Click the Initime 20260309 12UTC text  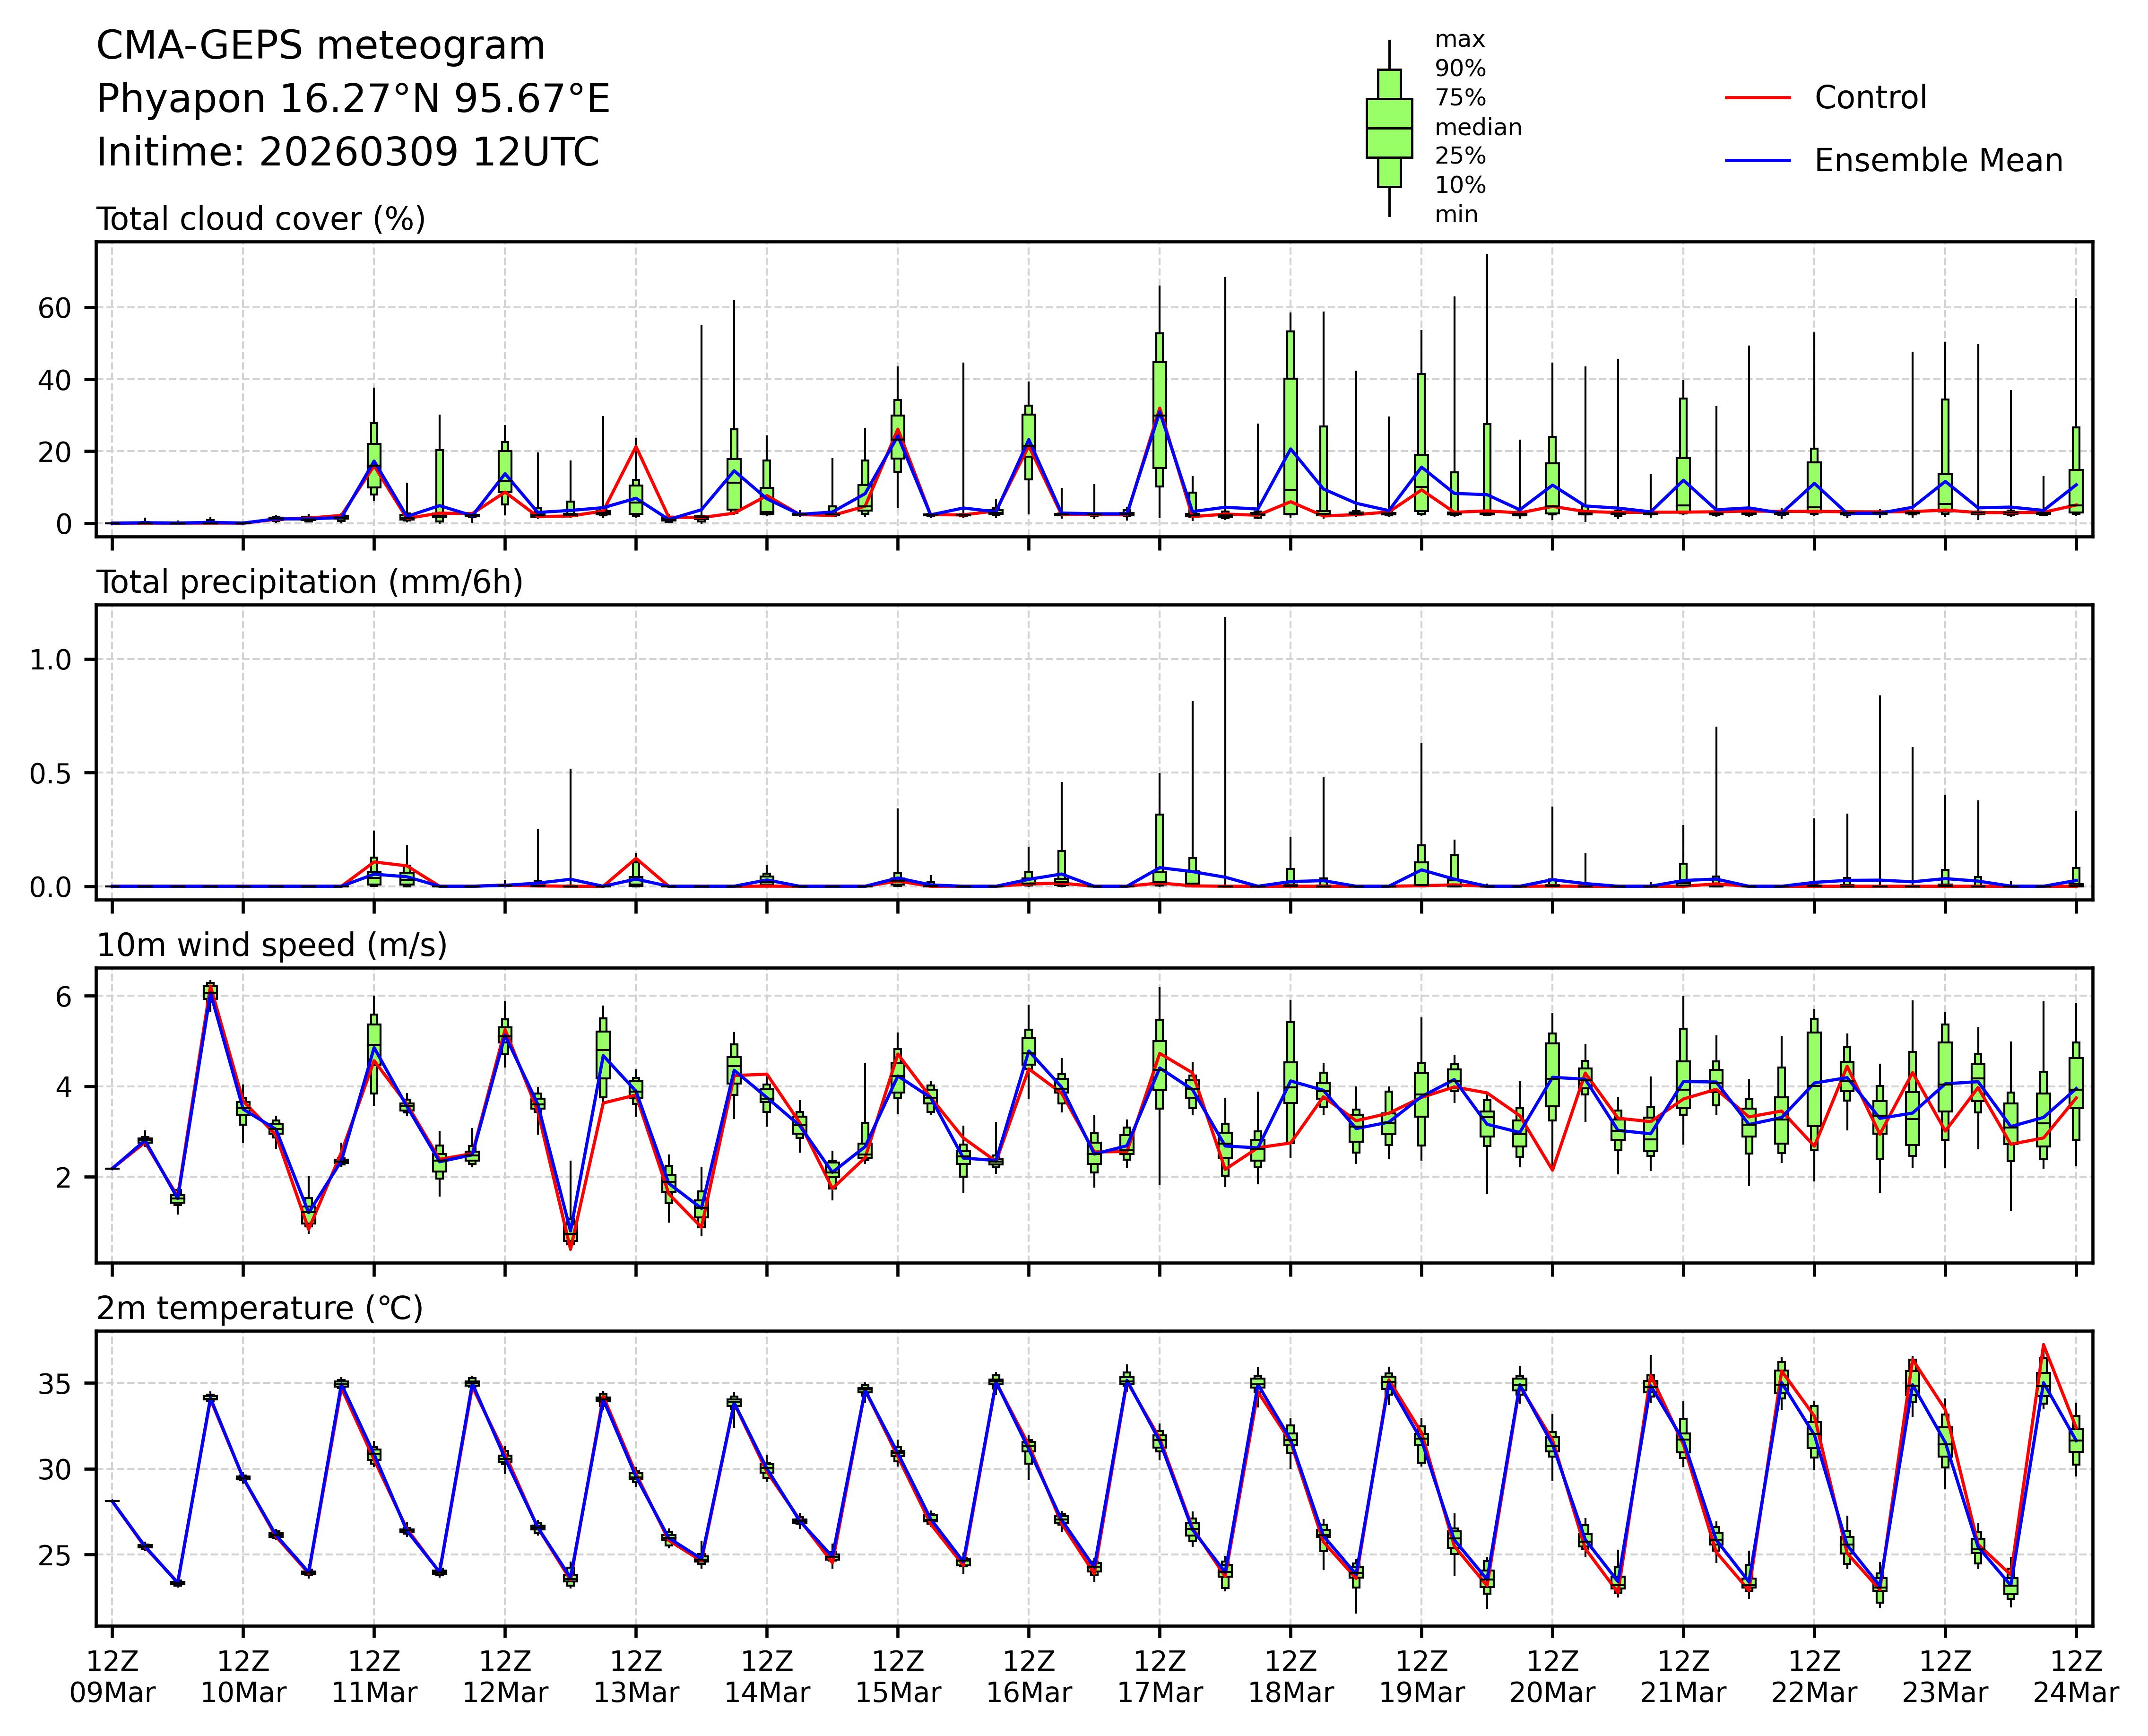point(347,153)
